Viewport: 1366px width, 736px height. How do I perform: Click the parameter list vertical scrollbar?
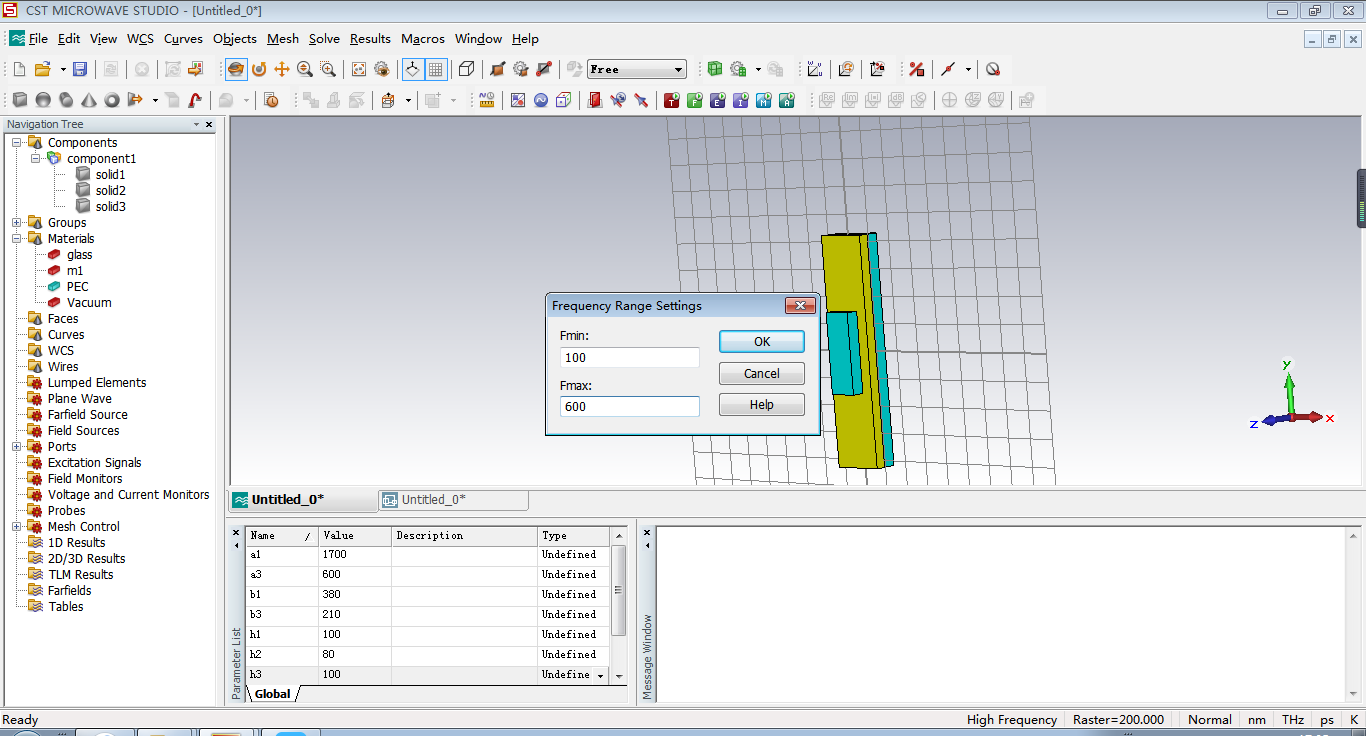coord(618,590)
